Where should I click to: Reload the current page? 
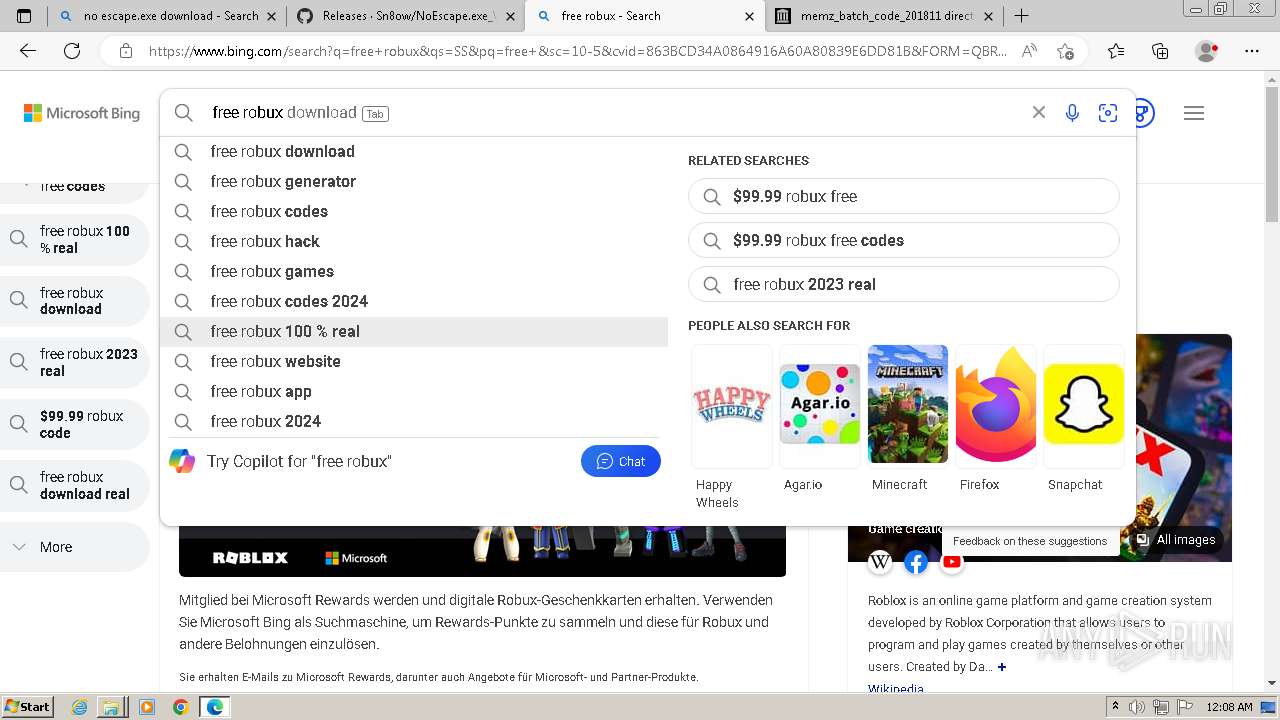tap(72, 52)
